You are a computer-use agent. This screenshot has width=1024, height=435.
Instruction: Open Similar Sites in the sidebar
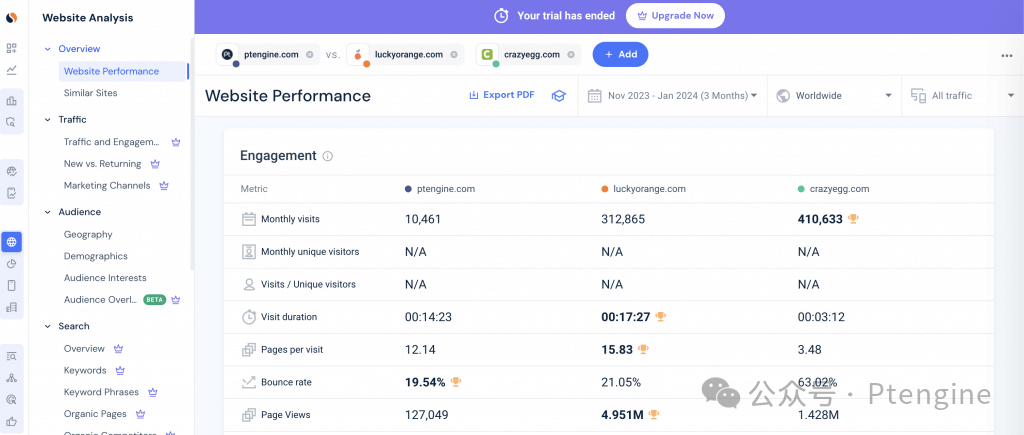(x=90, y=93)
